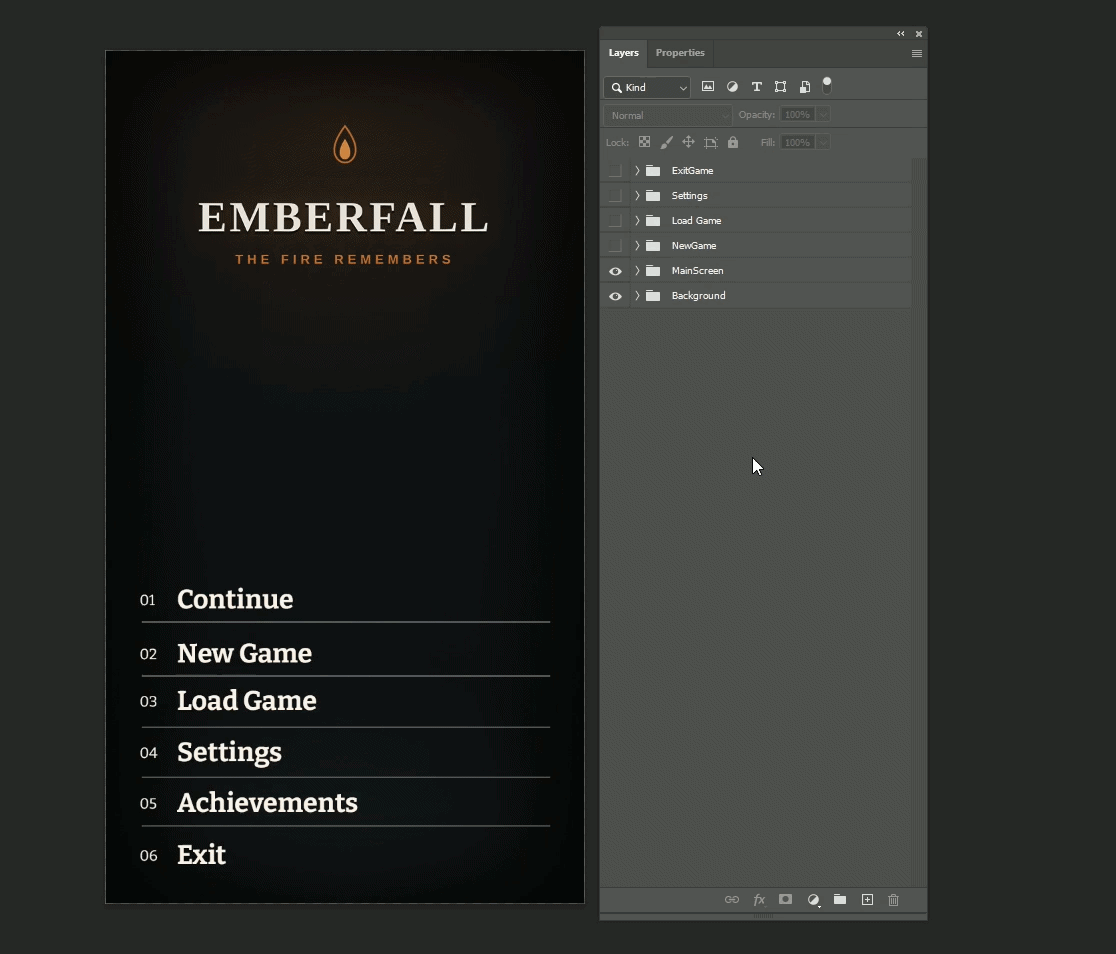Prevent artboard auto-nesting lock icon
The width and height of the screenshot is (1116, 954).
(710, 142)
